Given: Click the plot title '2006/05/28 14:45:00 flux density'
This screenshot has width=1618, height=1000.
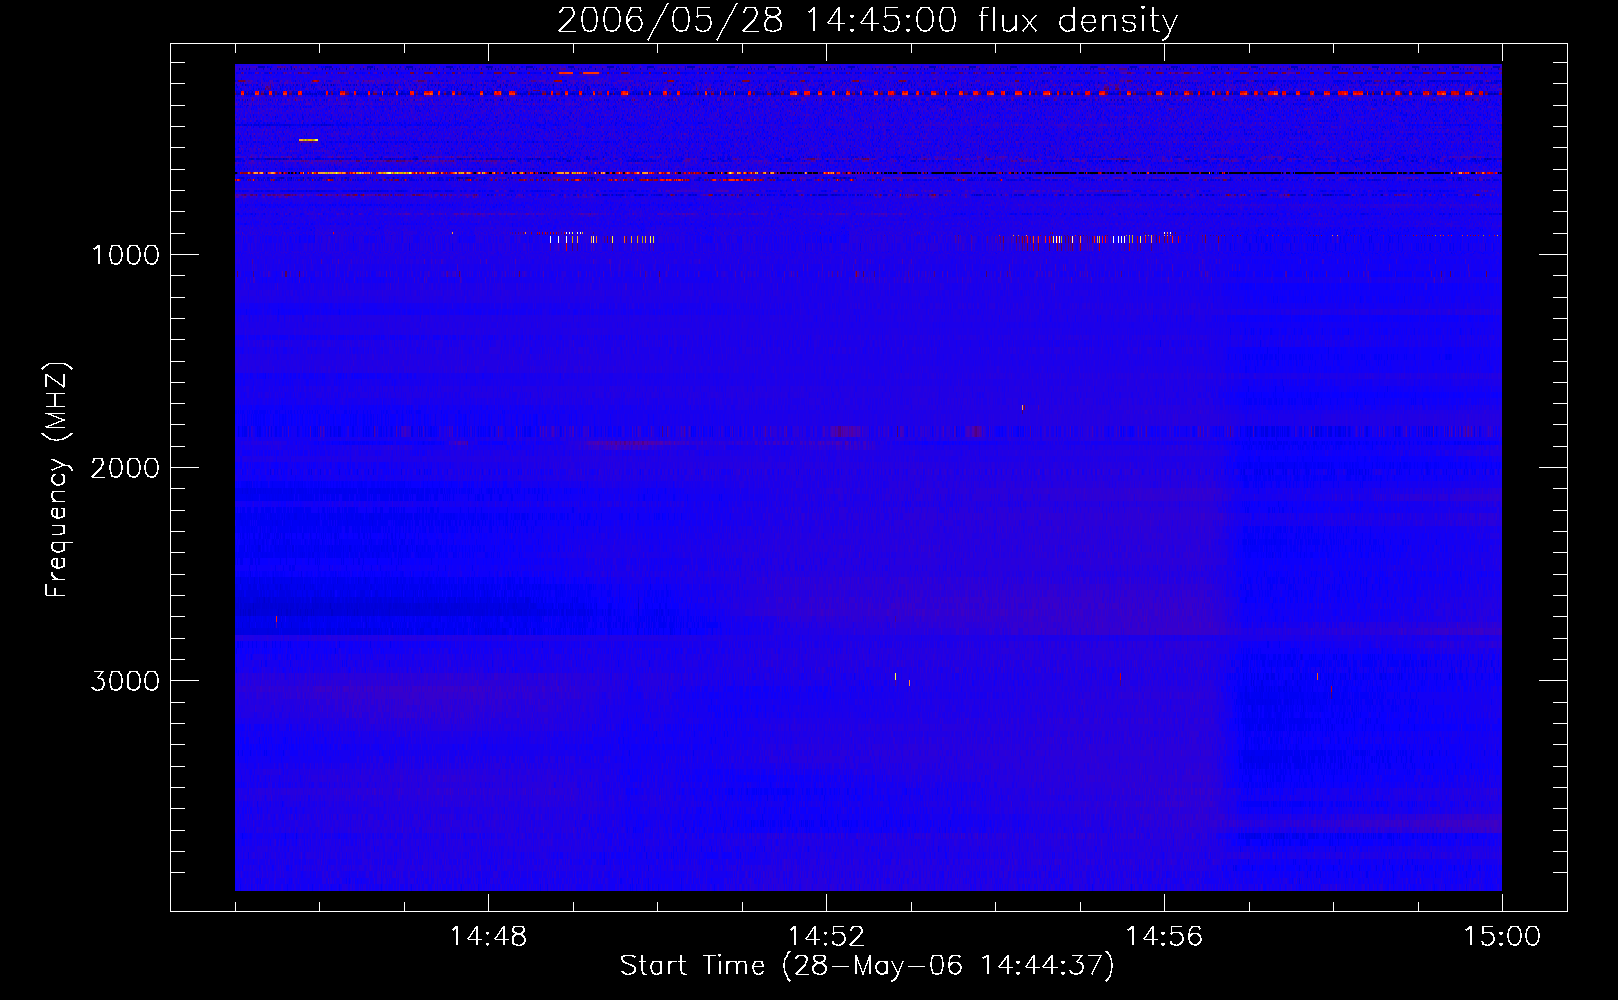Looking at the screenshot, I should [867, 21].
